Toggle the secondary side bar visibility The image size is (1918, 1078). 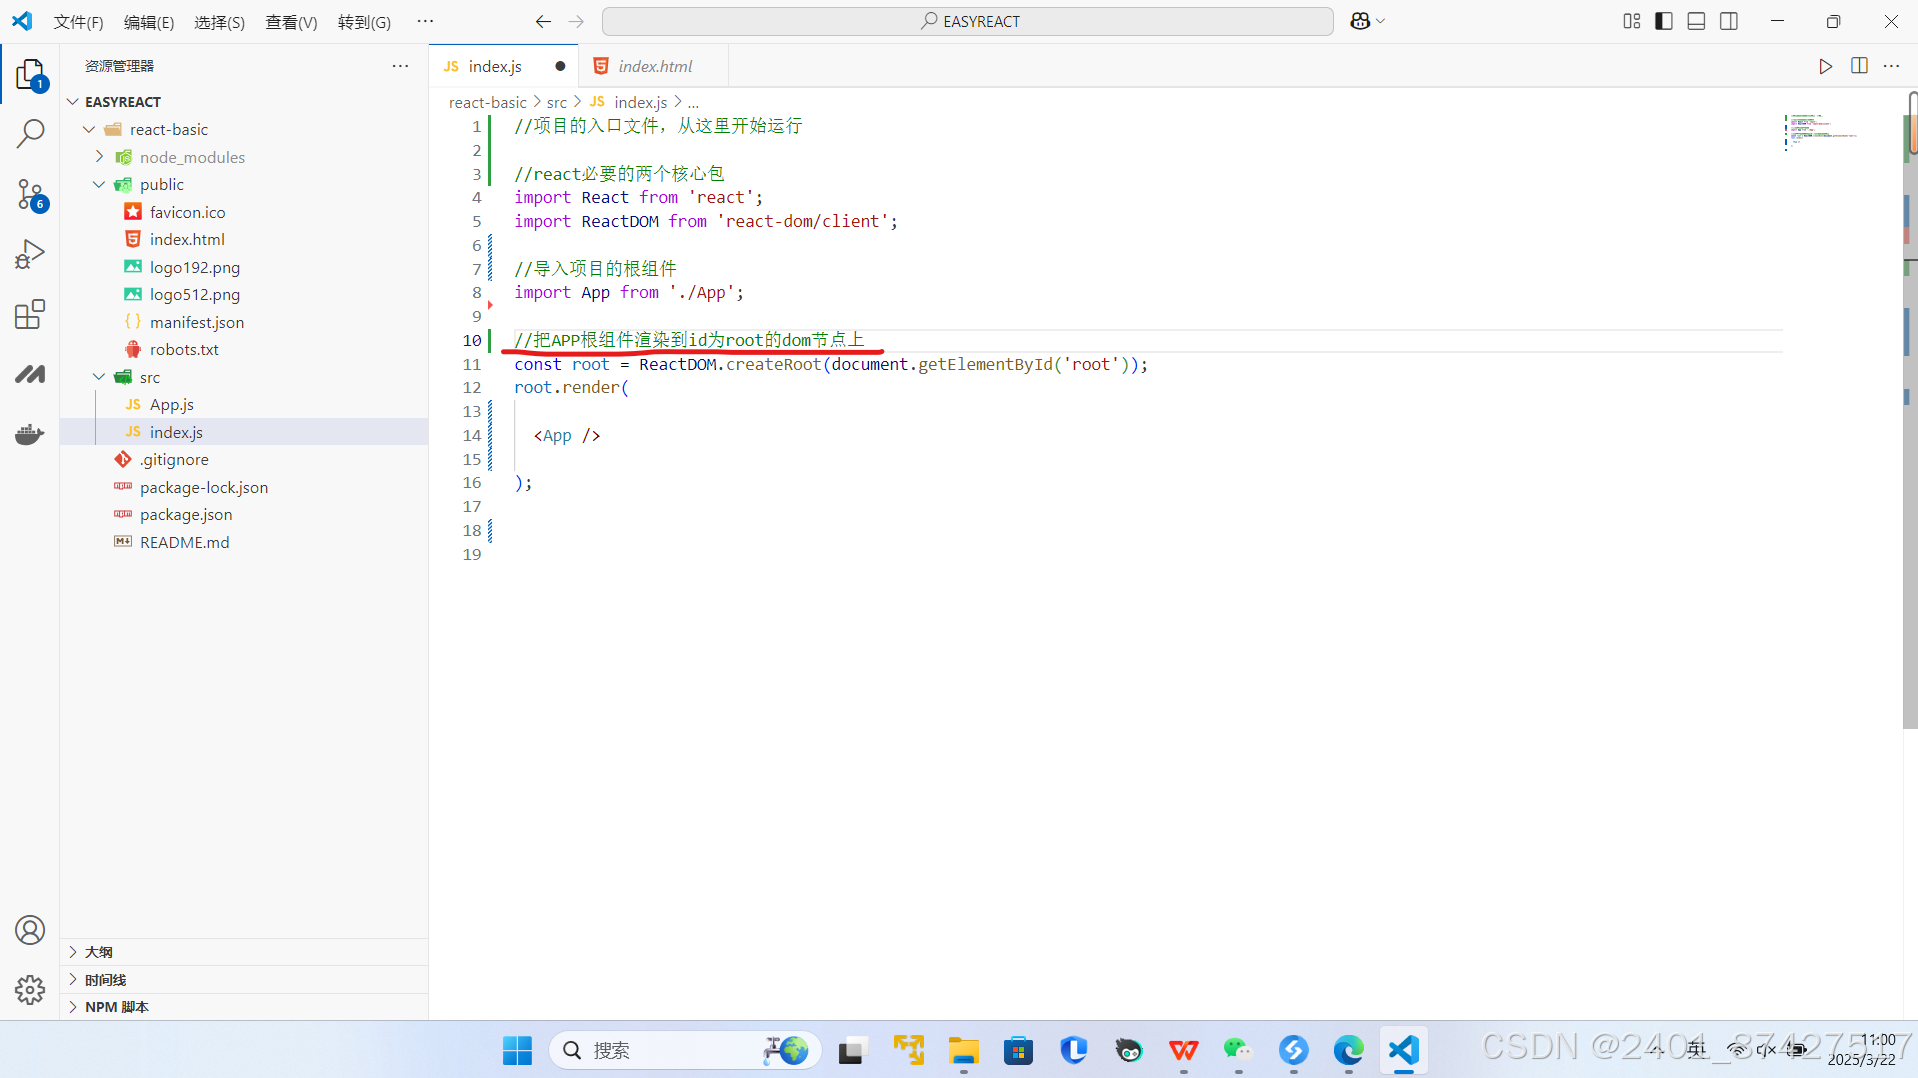pos(1729,20)
